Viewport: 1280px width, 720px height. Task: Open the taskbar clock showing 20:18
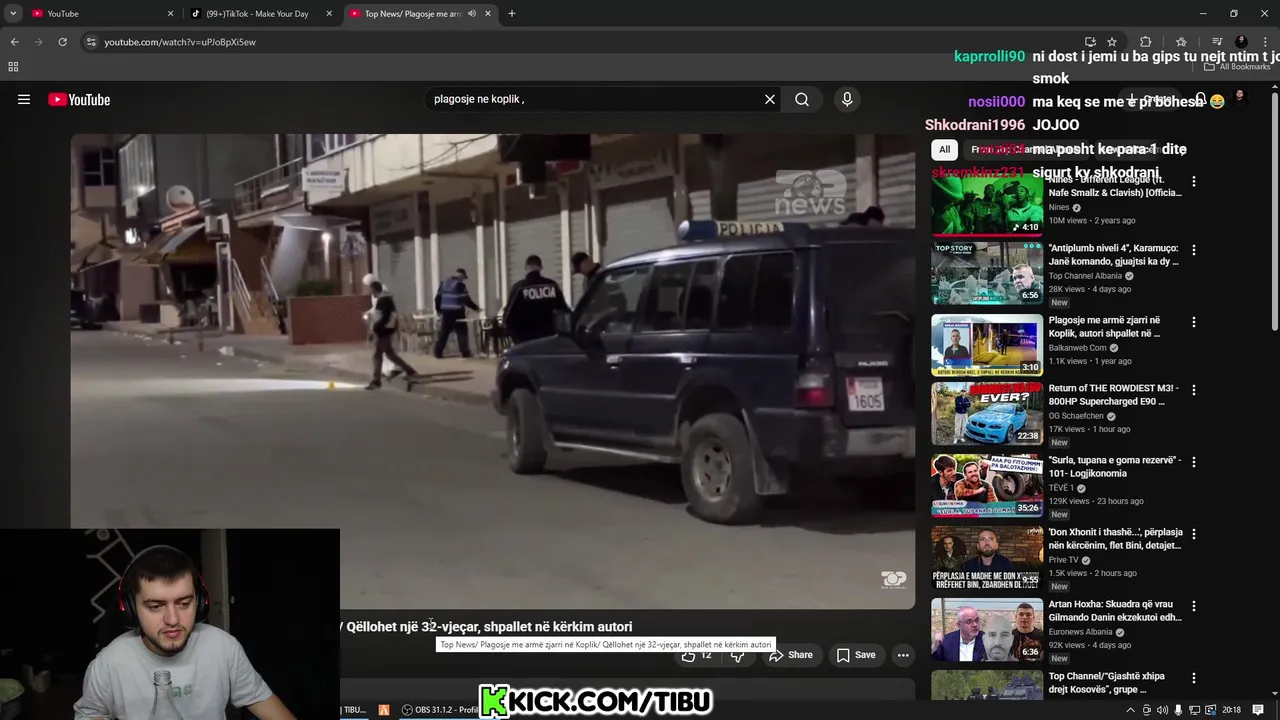[1231, 710]
